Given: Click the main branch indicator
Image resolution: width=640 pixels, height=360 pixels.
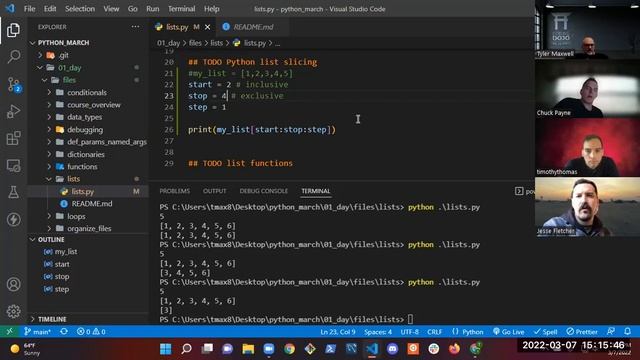Looking at the screenshot, I should (37, 331).
